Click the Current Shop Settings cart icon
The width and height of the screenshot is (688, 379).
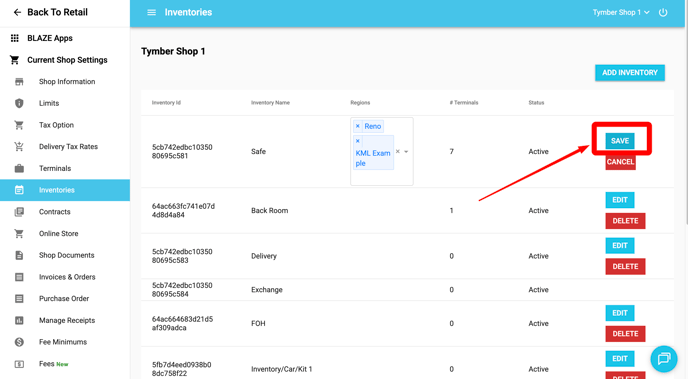14,60
